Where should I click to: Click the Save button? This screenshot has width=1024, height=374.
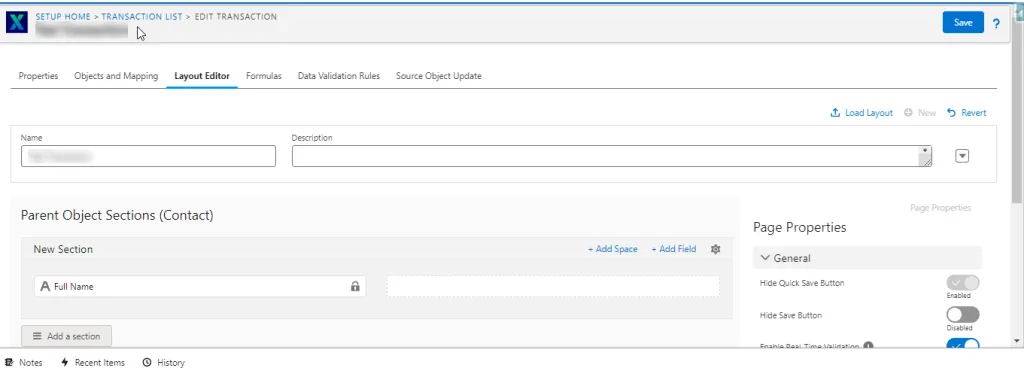963,22
